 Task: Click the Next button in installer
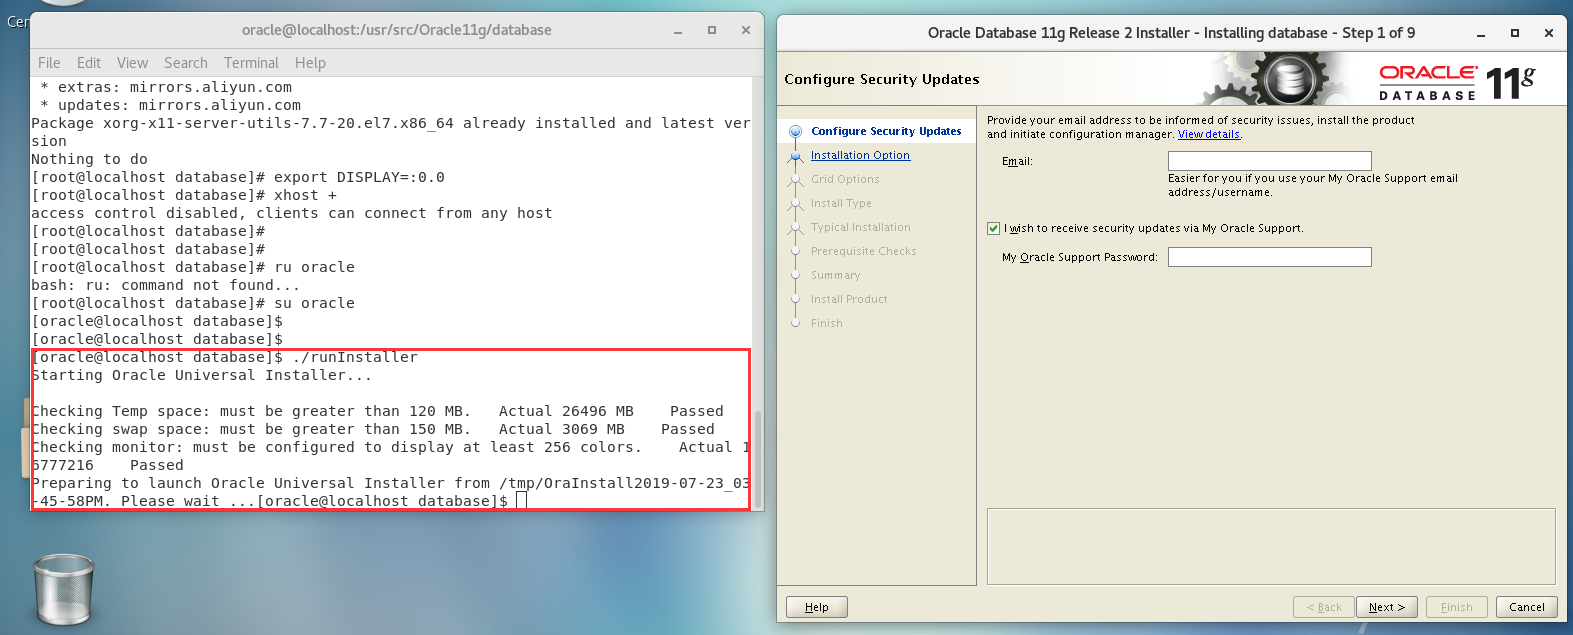[x=1386, y=607]
